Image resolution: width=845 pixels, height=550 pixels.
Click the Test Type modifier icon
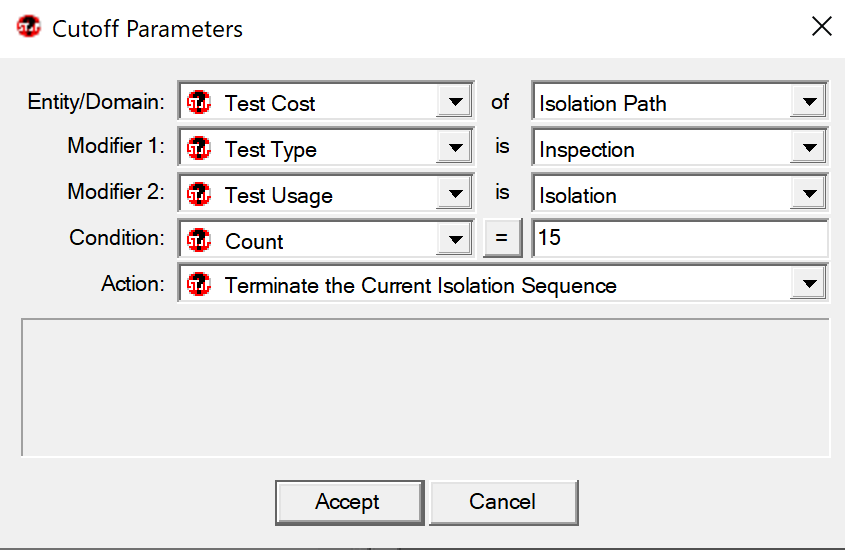199,148
